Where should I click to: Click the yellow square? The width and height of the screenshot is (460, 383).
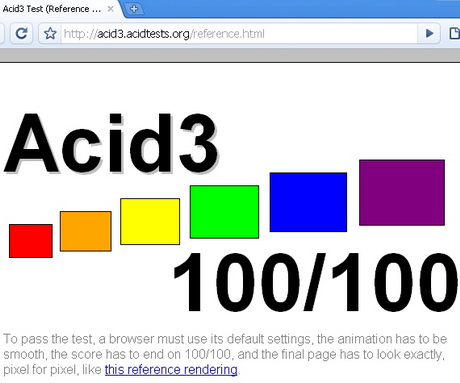tap(150, 221)
